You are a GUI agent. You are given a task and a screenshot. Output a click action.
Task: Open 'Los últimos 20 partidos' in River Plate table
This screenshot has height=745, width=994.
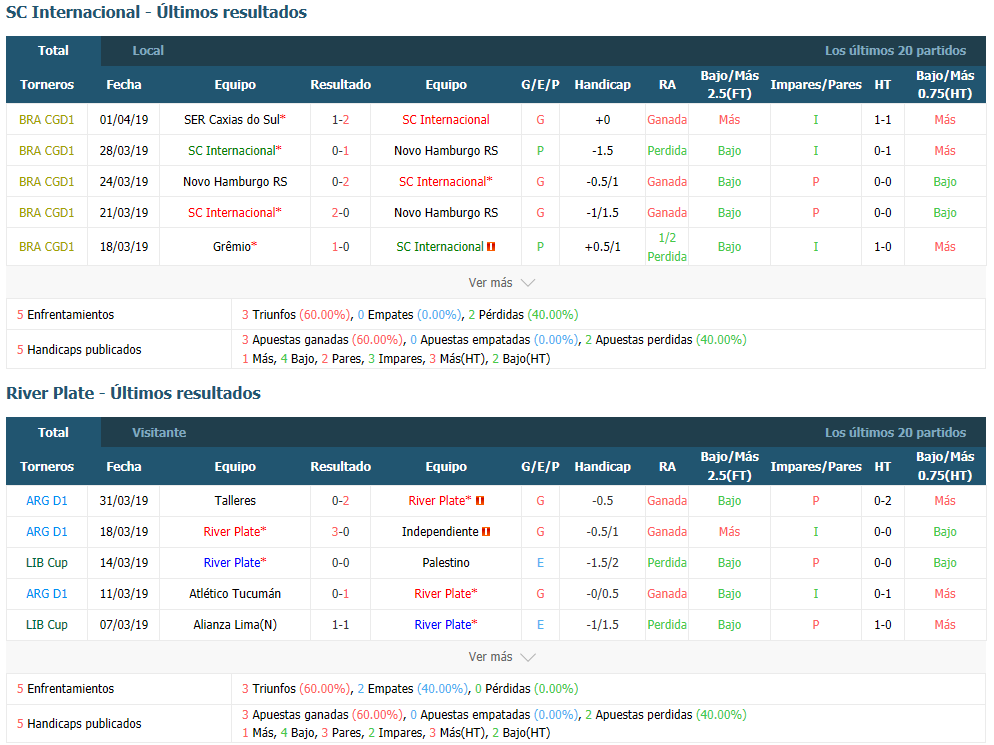[895, 432]
